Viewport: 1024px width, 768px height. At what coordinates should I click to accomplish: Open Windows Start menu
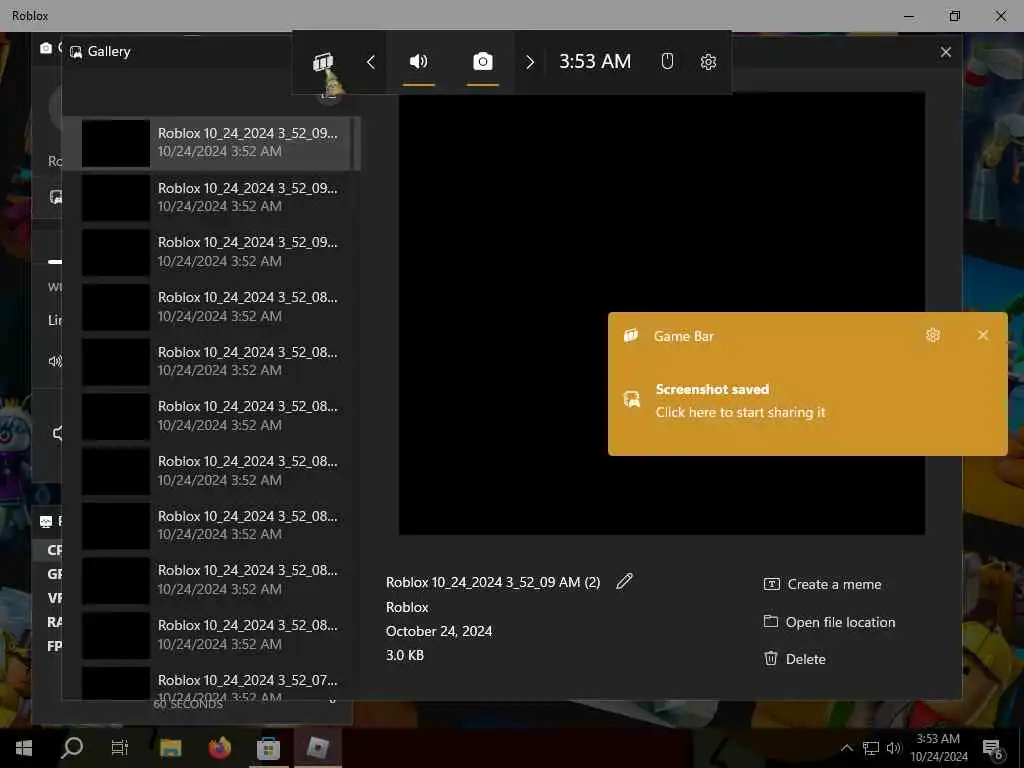pyautogui.click(x=24, y=748)
